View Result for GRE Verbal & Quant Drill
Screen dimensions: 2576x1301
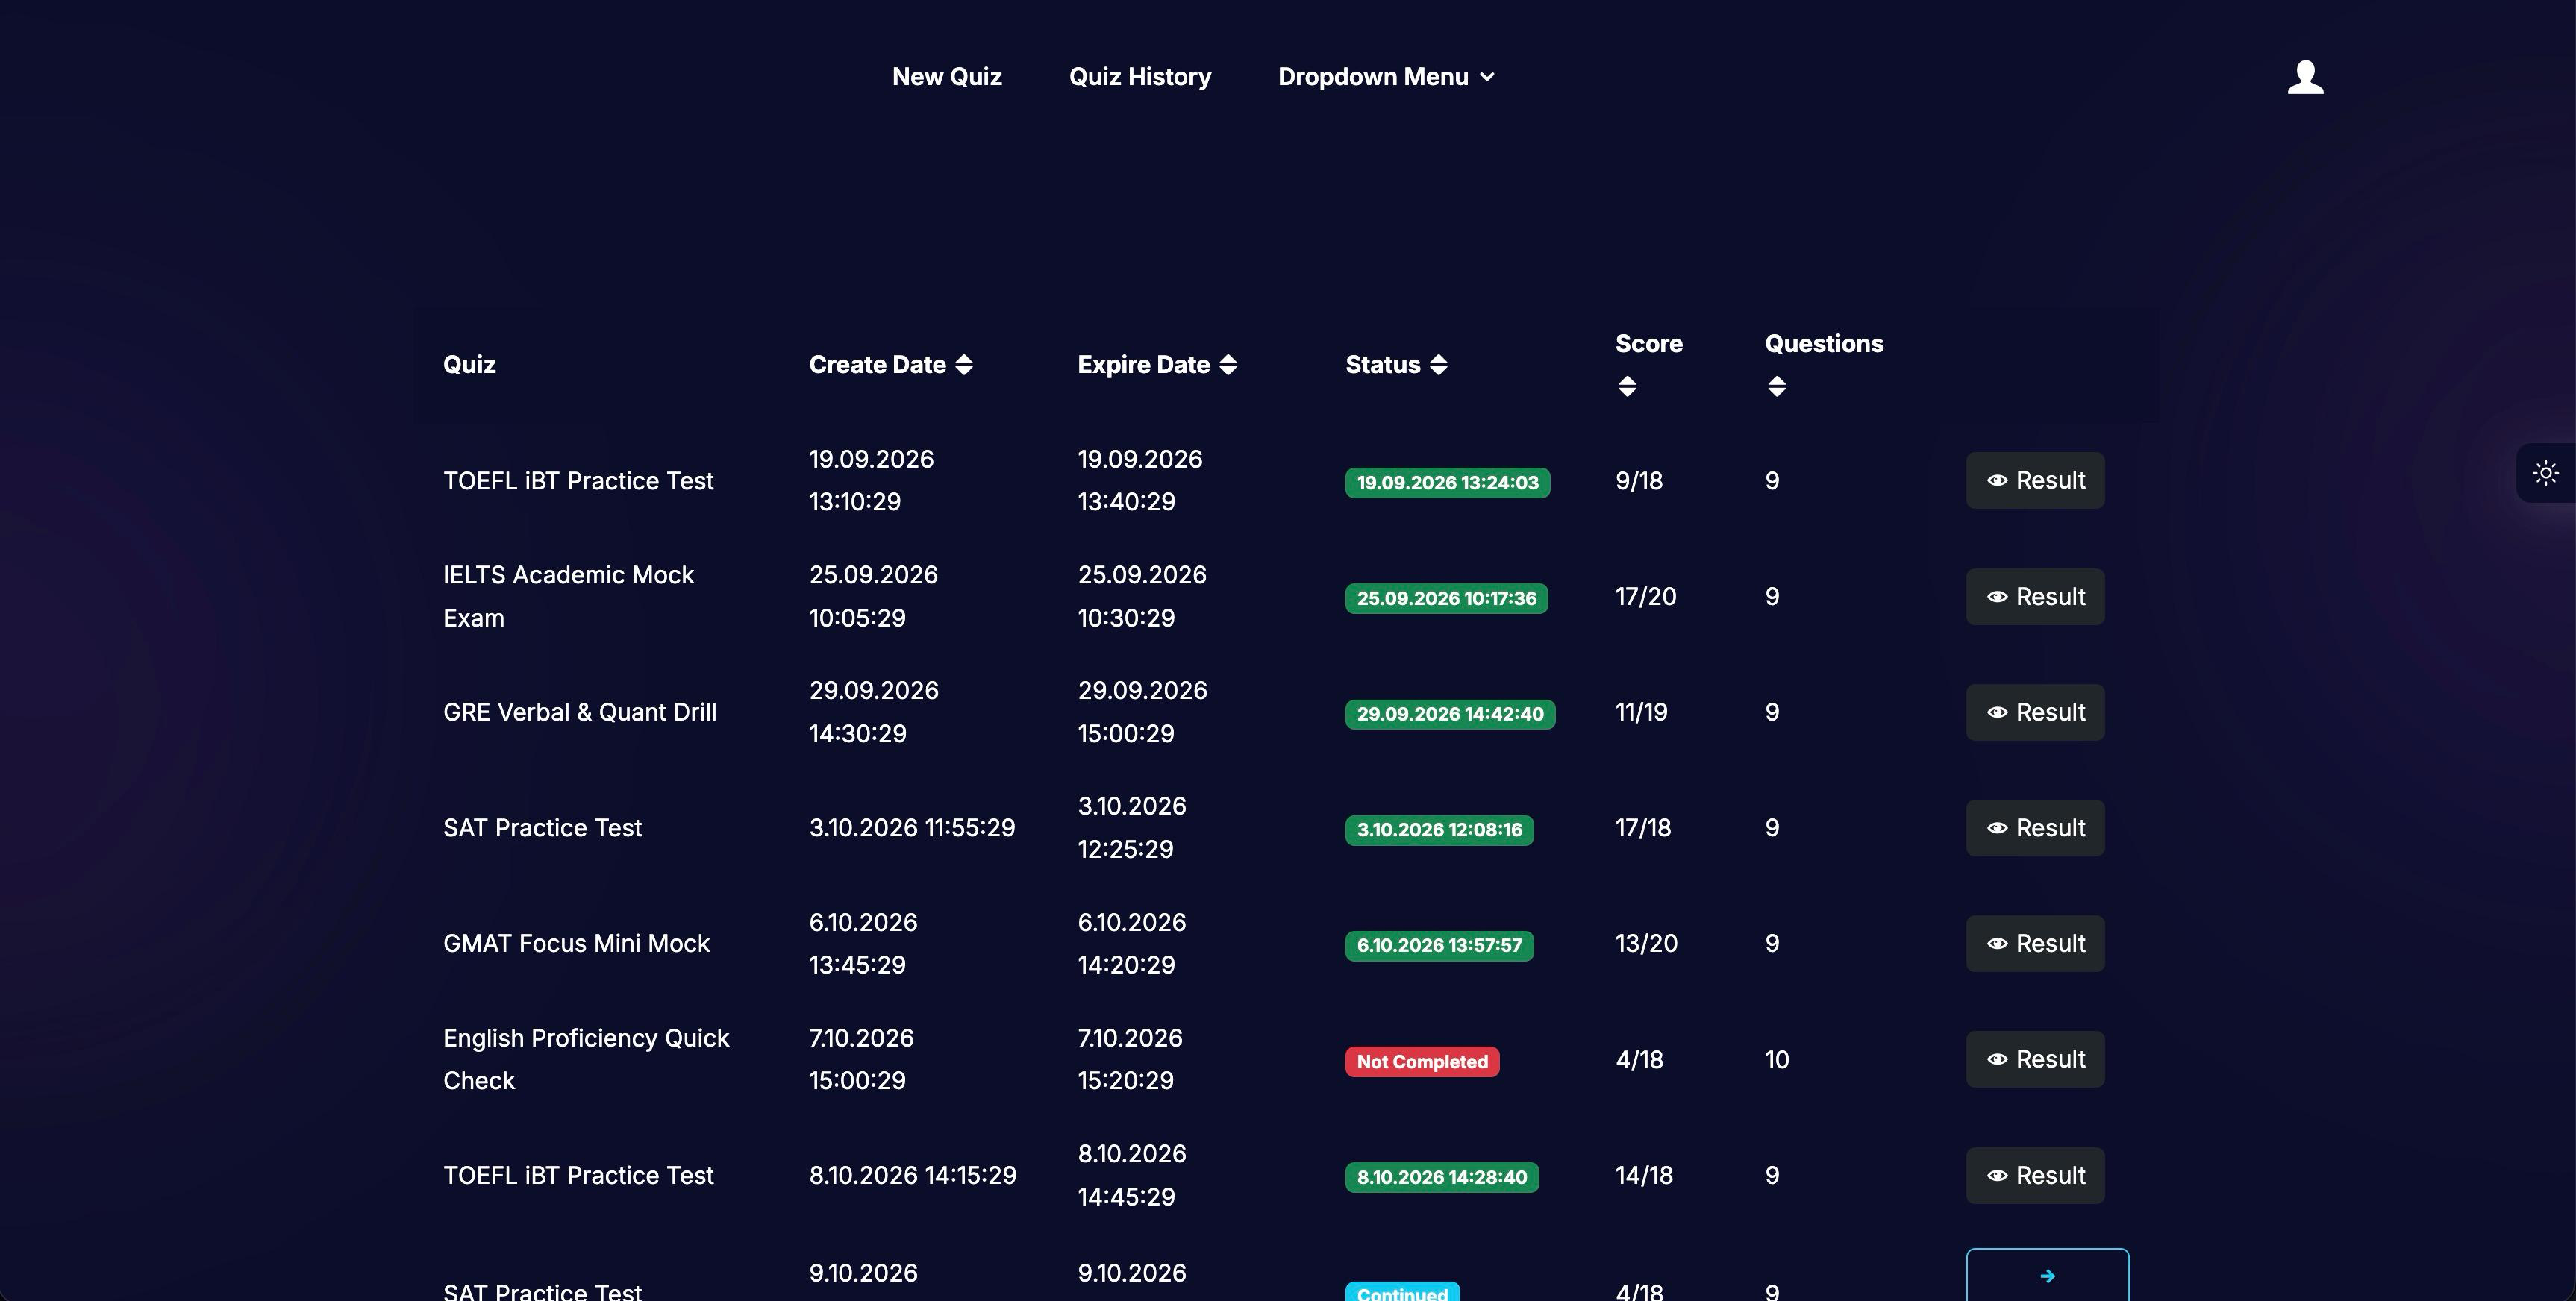2035,712
